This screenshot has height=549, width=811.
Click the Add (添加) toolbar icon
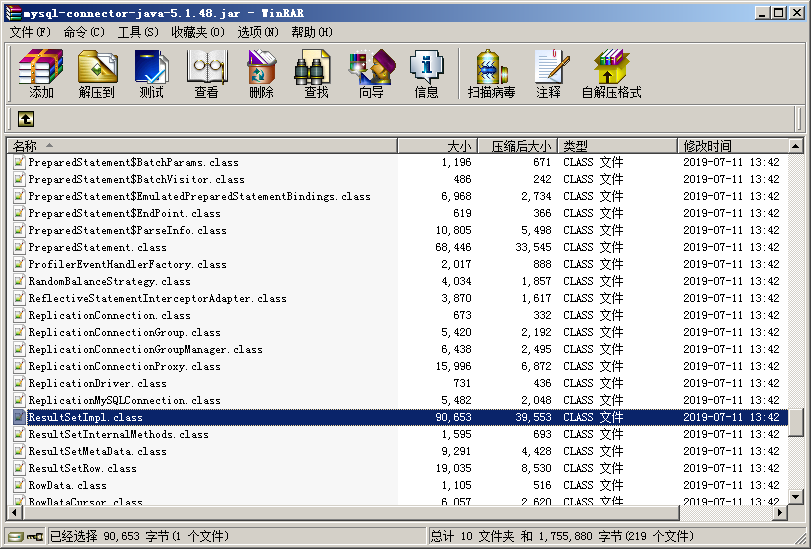pos(41,73)
